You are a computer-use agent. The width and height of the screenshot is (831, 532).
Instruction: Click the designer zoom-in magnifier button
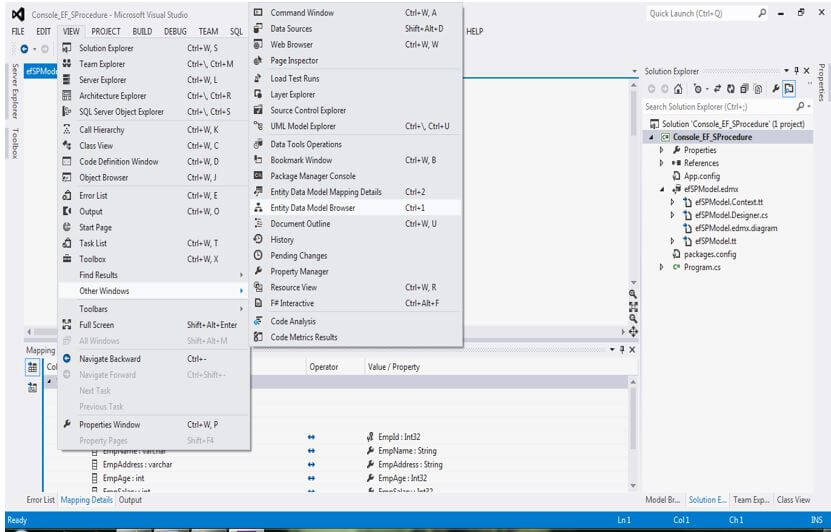(x=633, y=294)
